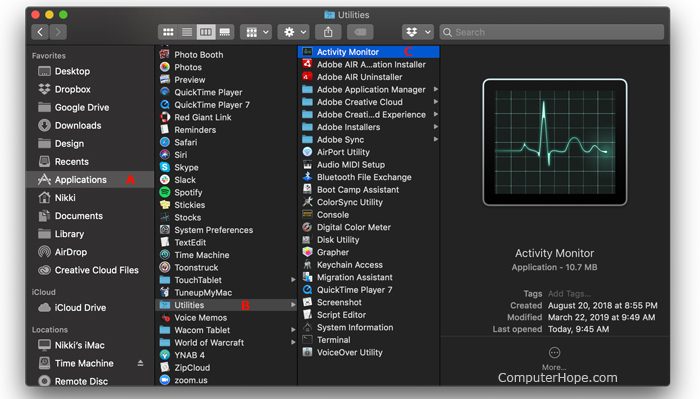Select the Bluetooth File Exchange icon
Image resolution: width=700 pixels, height=399 pixels.
coord(307,177)
